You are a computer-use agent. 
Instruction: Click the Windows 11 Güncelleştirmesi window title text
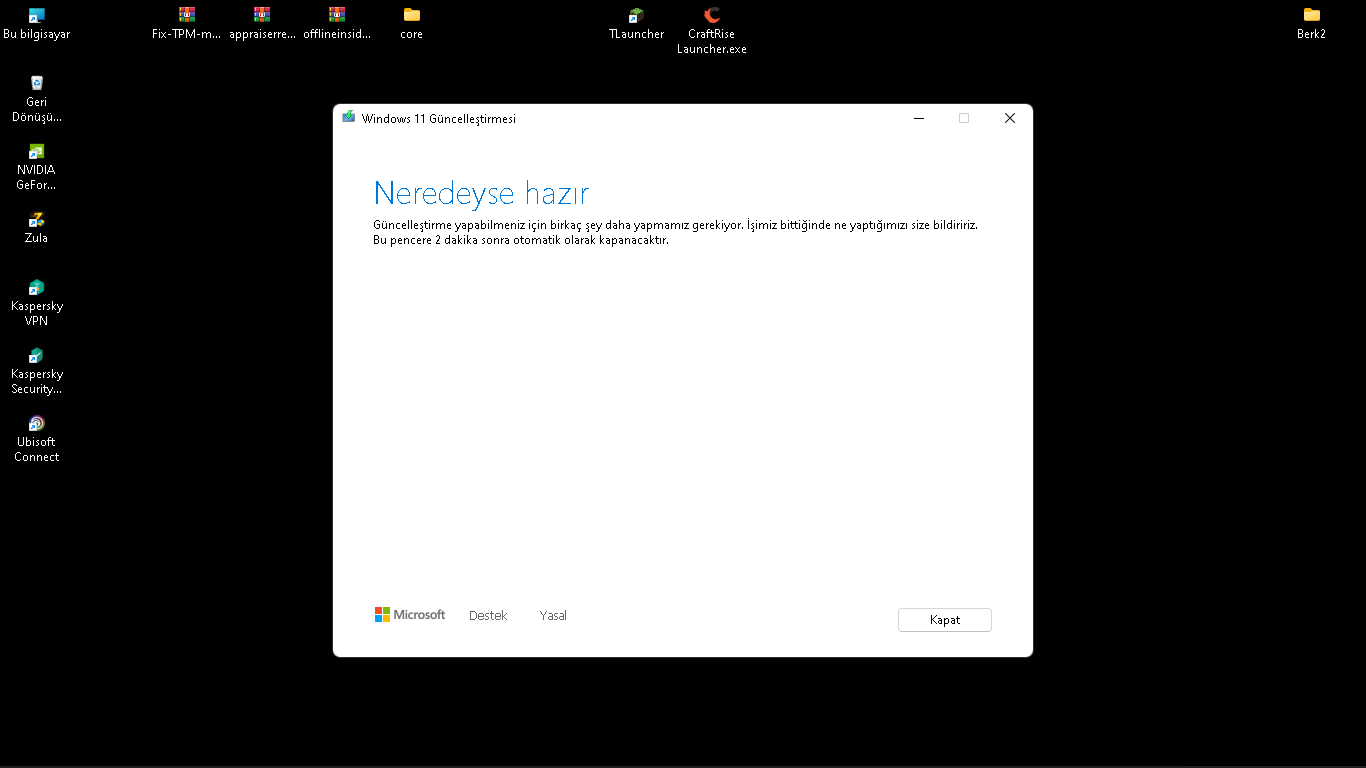click(x=439, y=119)
